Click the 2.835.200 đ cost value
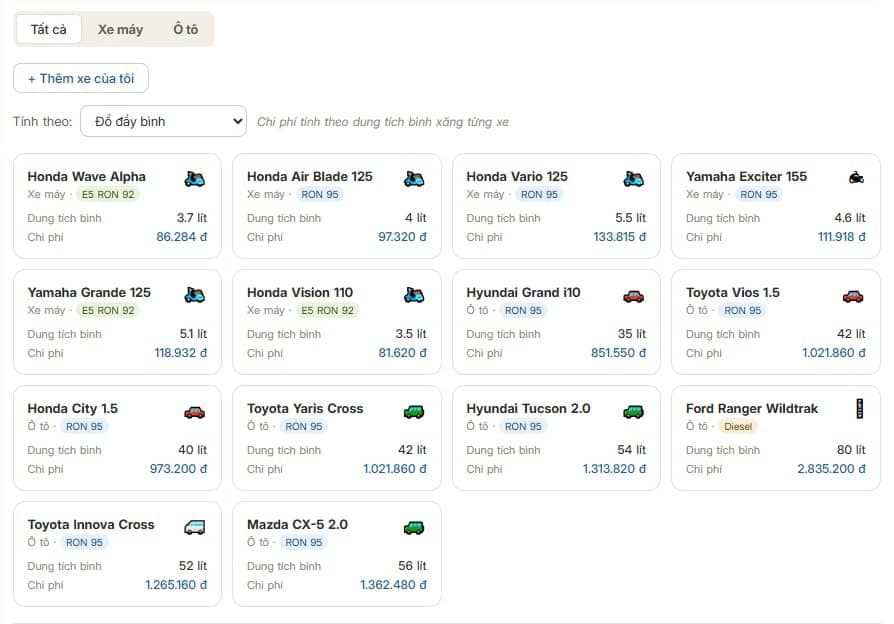 pos(831,468)
